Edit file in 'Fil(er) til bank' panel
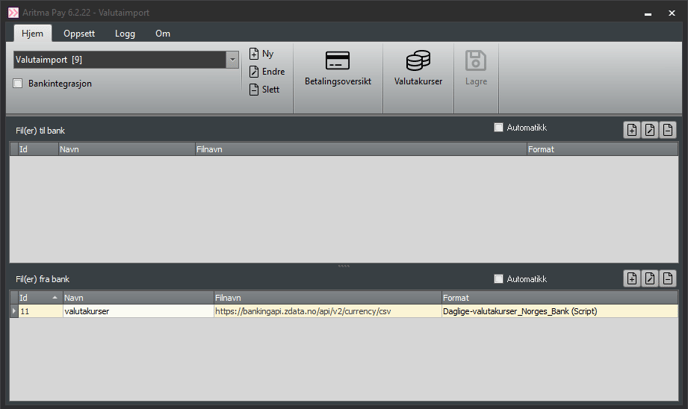 click(650, 129)
